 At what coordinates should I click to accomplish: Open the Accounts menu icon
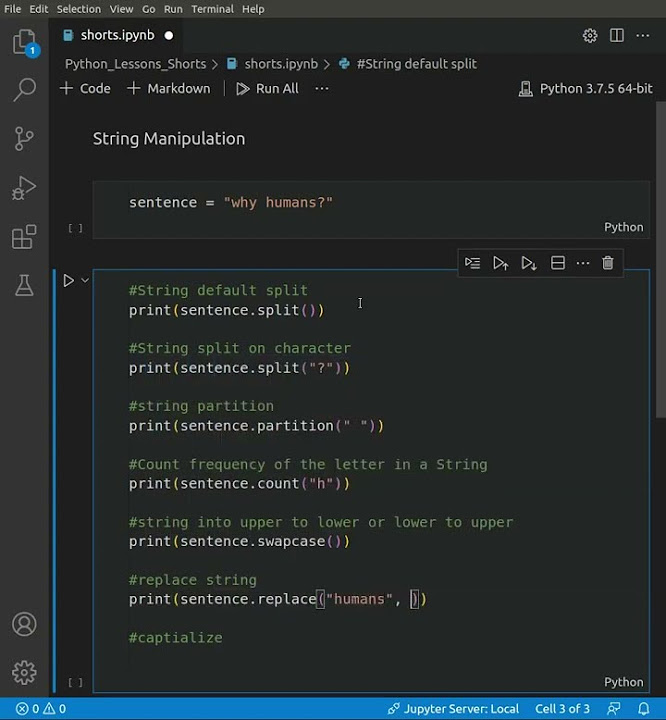(24, 624)
